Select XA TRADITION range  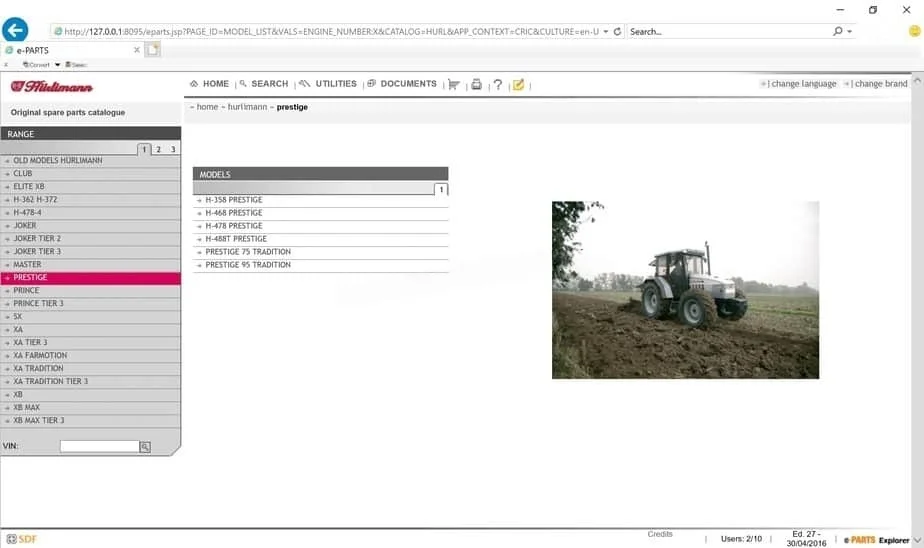[x=91, y=368]
